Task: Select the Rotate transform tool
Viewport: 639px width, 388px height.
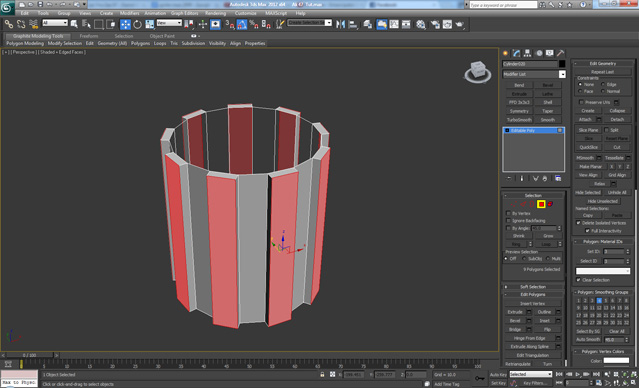Action: click(x=137, y=24)
